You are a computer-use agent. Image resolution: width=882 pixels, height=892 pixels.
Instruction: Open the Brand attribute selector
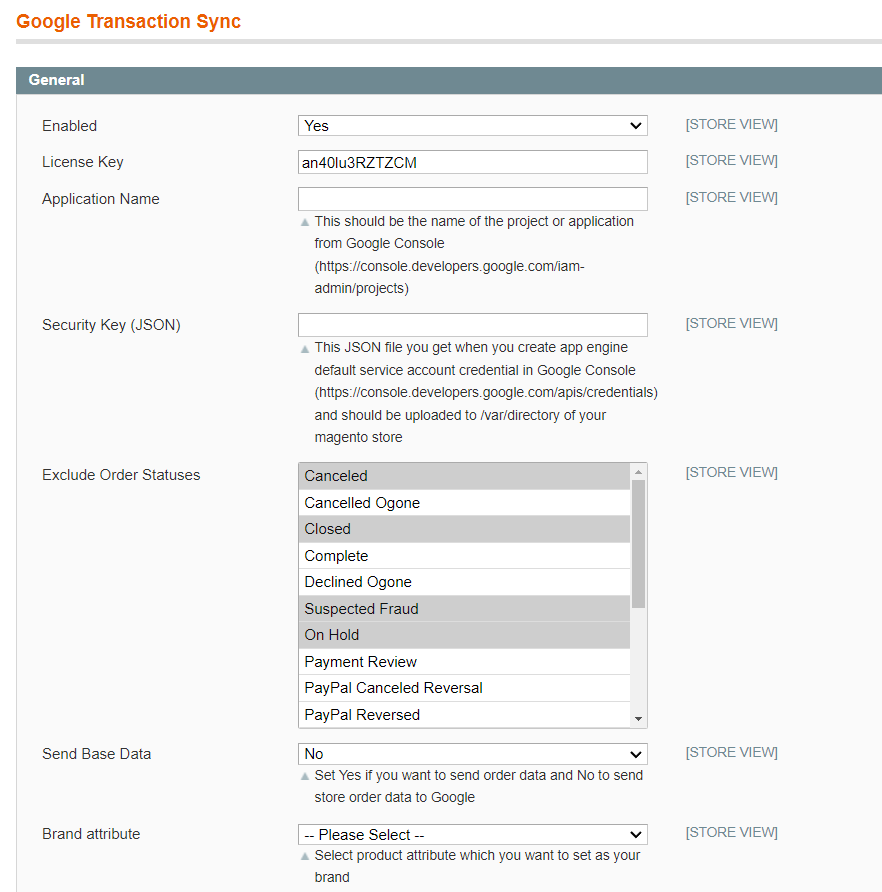coord(470,834)
